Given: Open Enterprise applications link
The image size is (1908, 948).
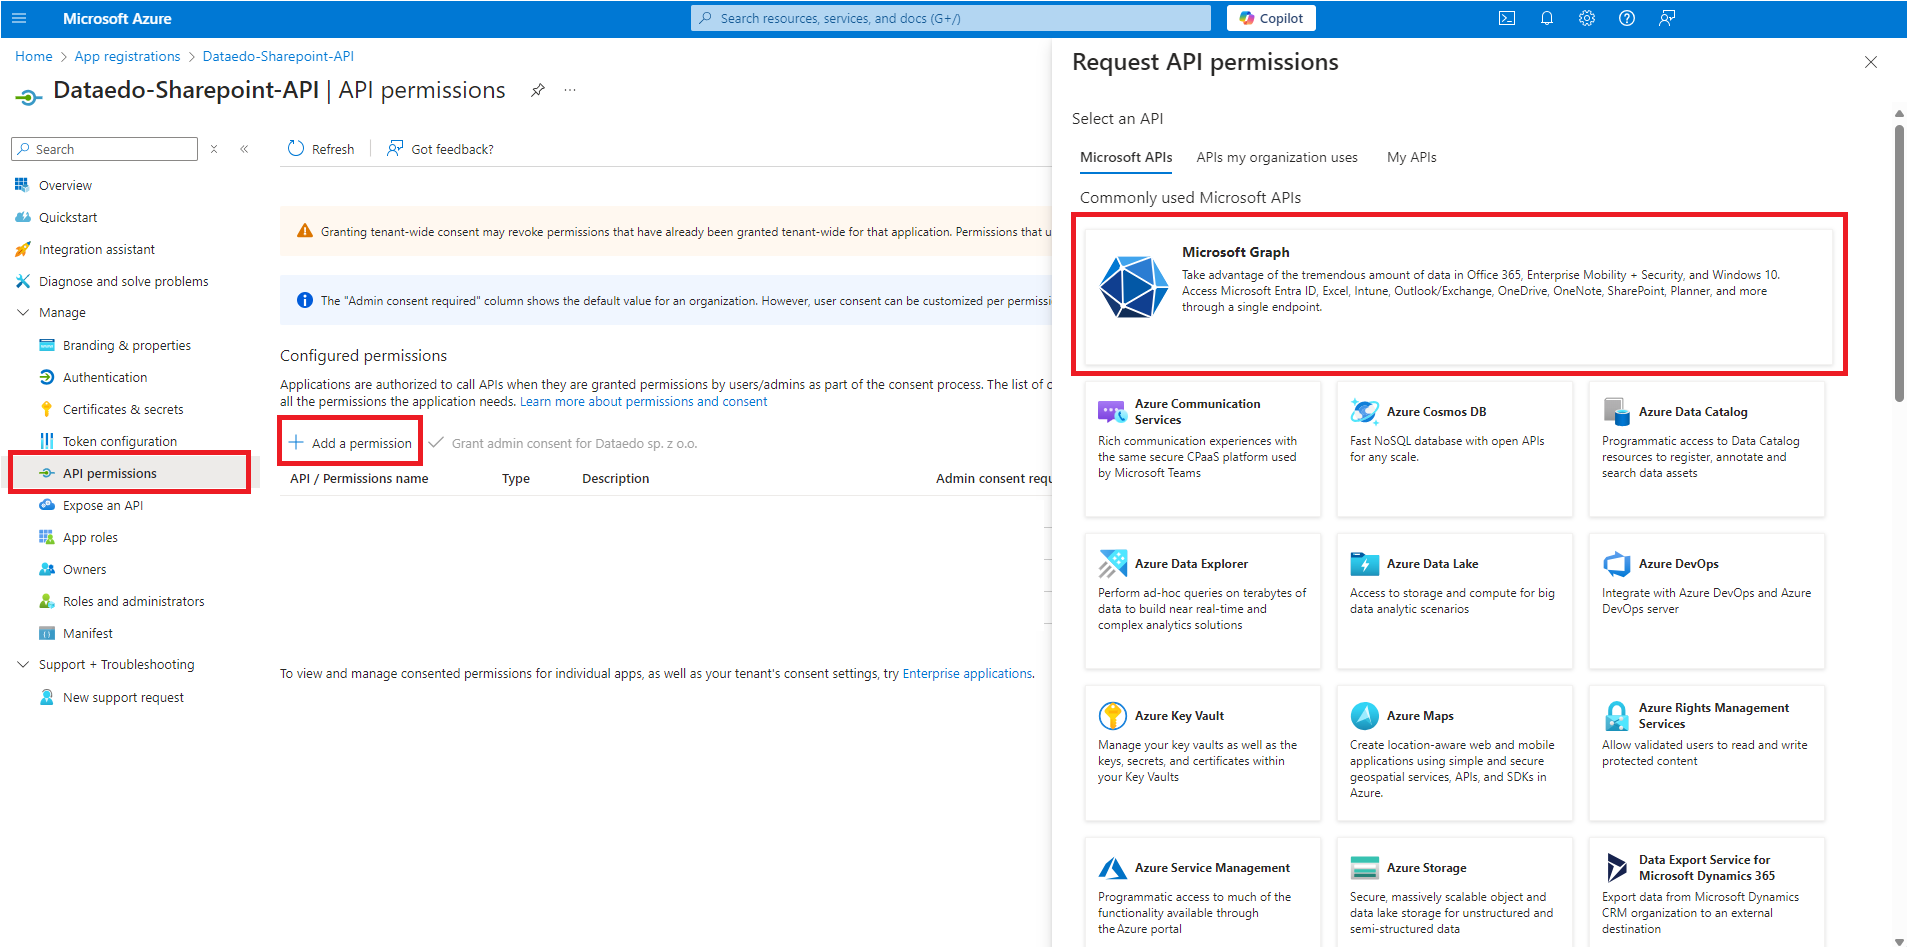Looking at the screenshot, I should [967, 674].
